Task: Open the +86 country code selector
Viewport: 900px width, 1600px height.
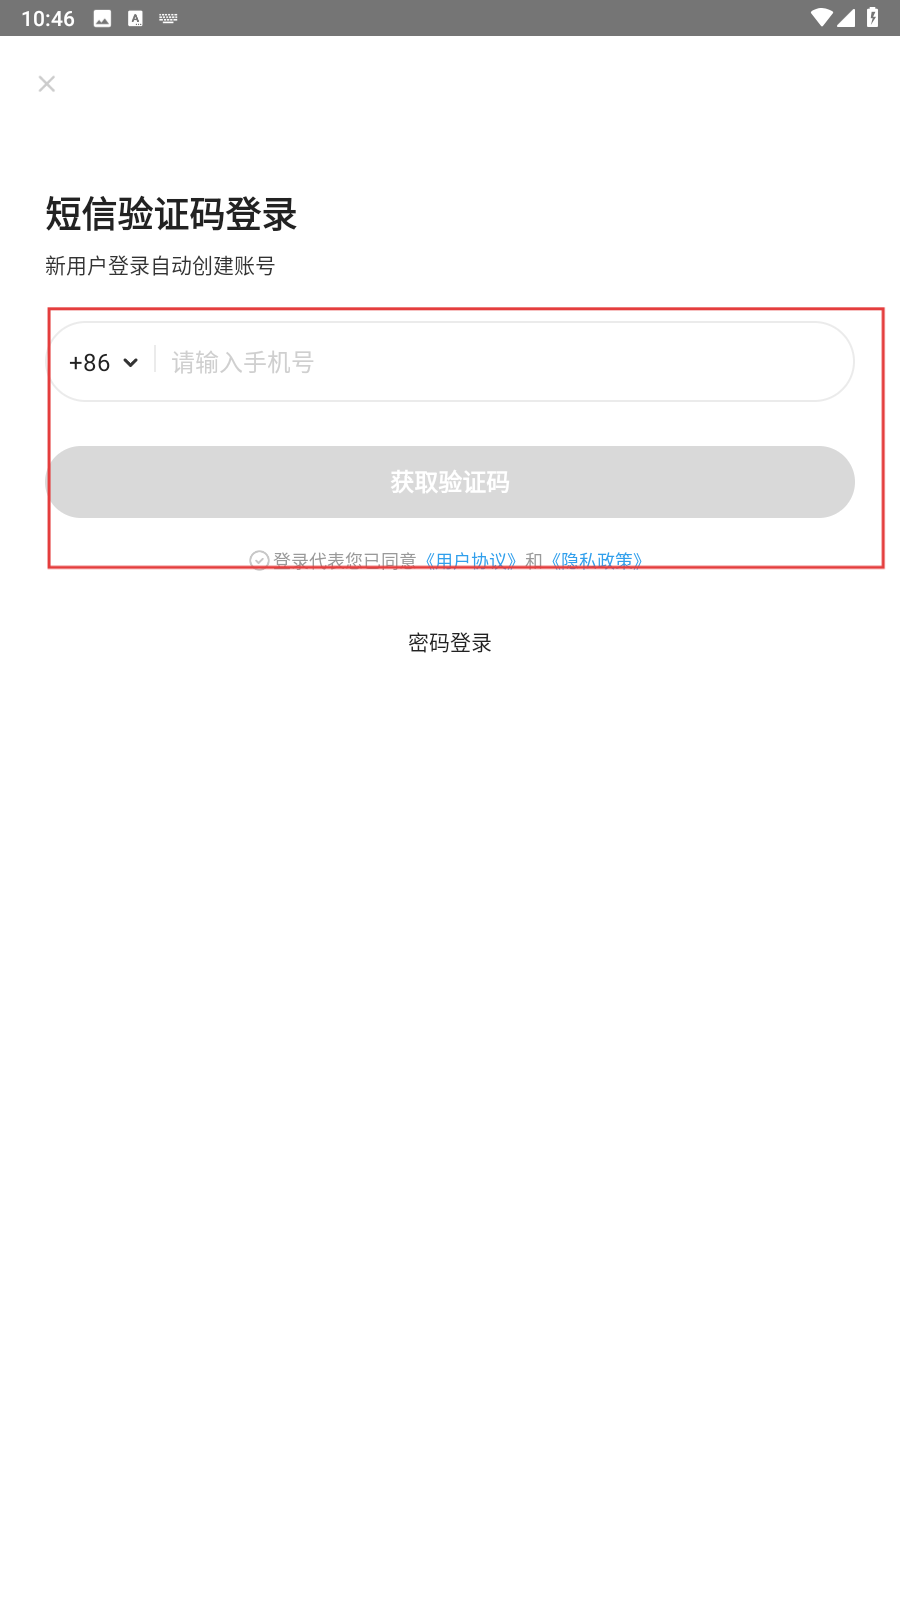Action: pyautogui.click(x=103, y=362)
